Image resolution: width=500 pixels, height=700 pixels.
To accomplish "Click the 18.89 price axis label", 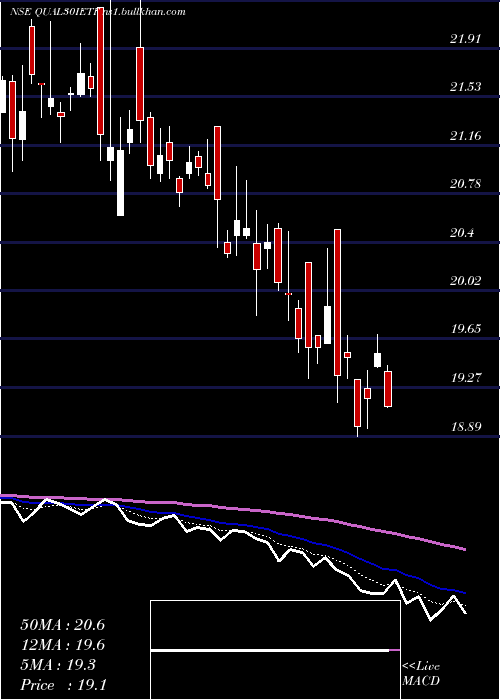I will 466,427.
